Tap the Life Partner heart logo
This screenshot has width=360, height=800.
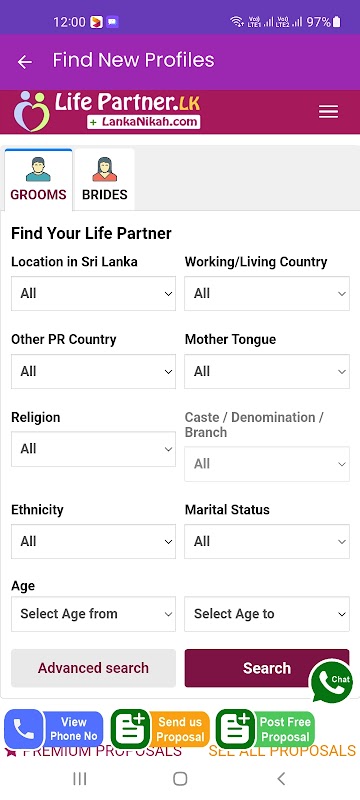coord(32,112)
